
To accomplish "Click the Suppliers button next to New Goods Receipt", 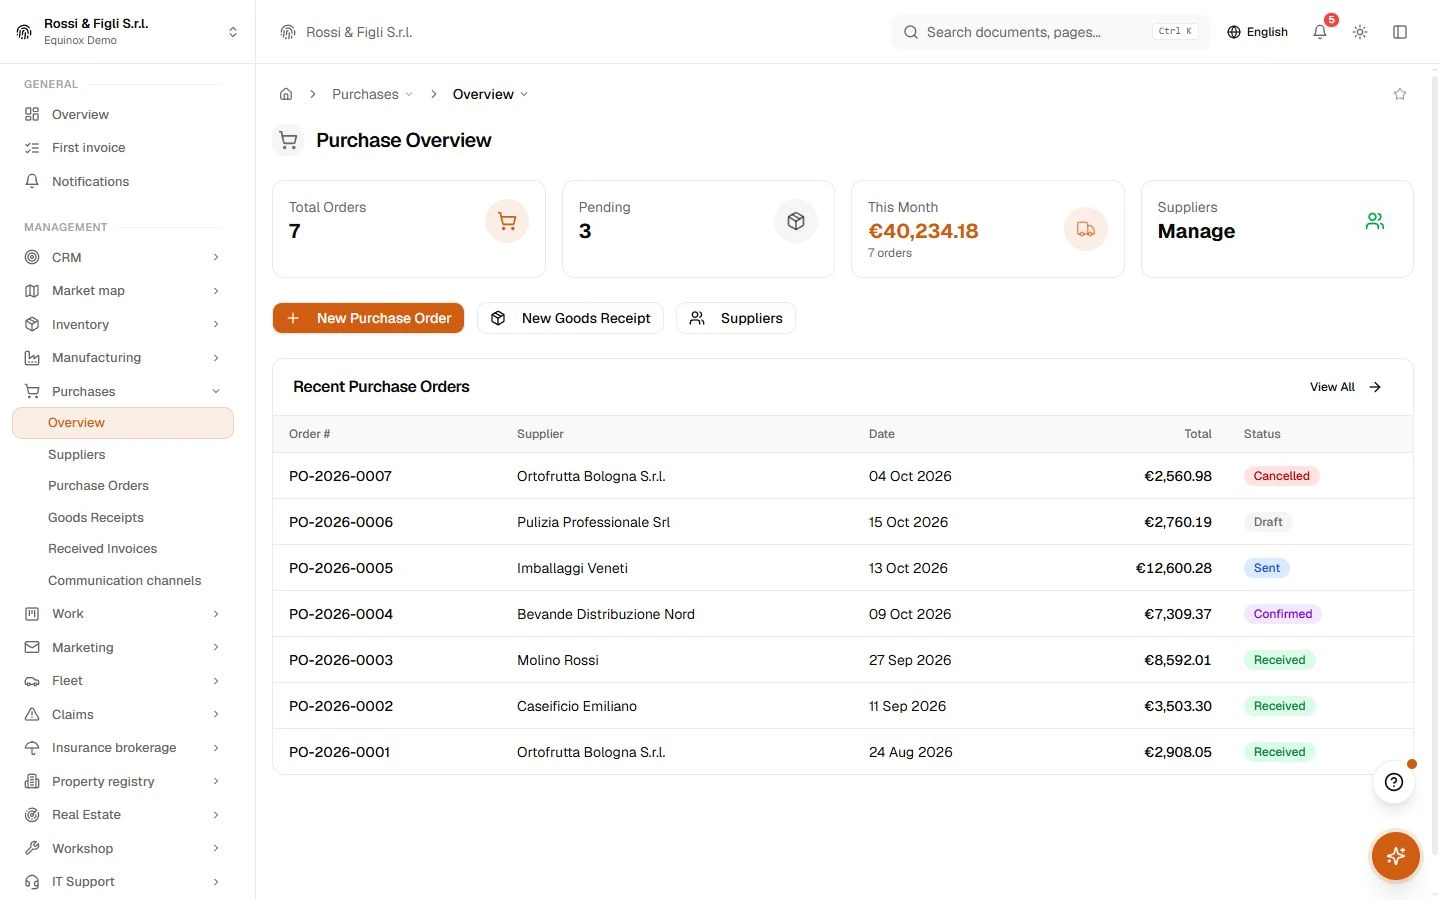I will (x=736, y=318).
